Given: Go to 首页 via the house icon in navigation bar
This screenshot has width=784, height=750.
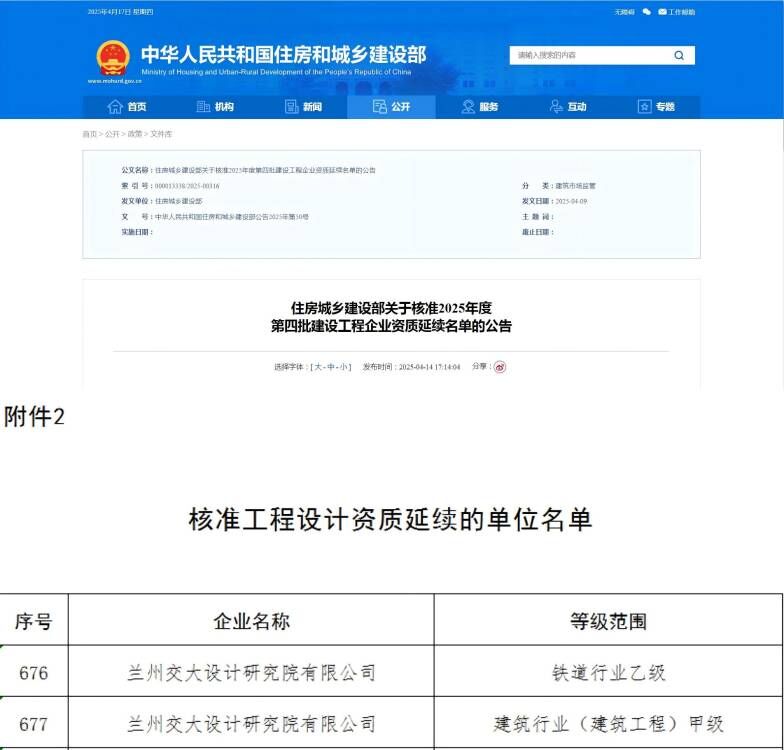Looking at the screenshot, I should point(115,107).
